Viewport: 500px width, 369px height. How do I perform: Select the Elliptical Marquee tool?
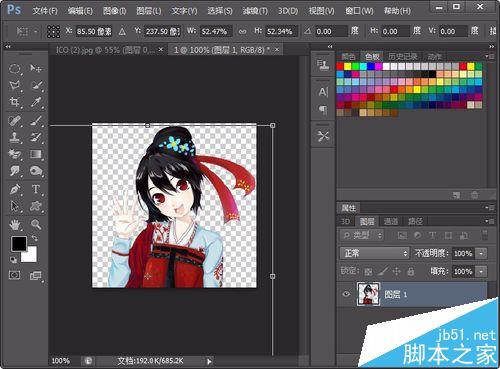pyautogui.click(x=14, y=69)
